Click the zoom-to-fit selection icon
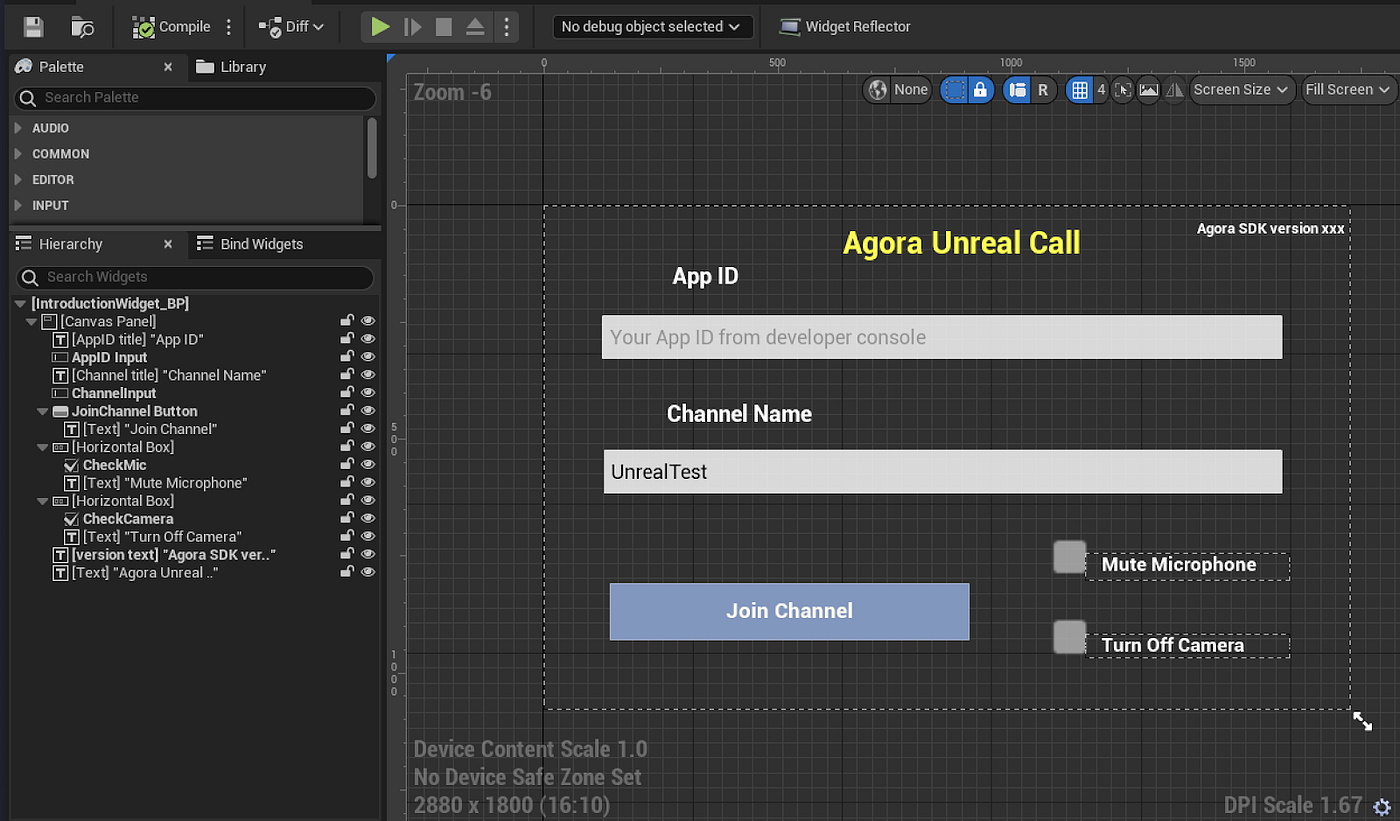This screenshot has width=1400, height=821. (x=1123, y=90)
